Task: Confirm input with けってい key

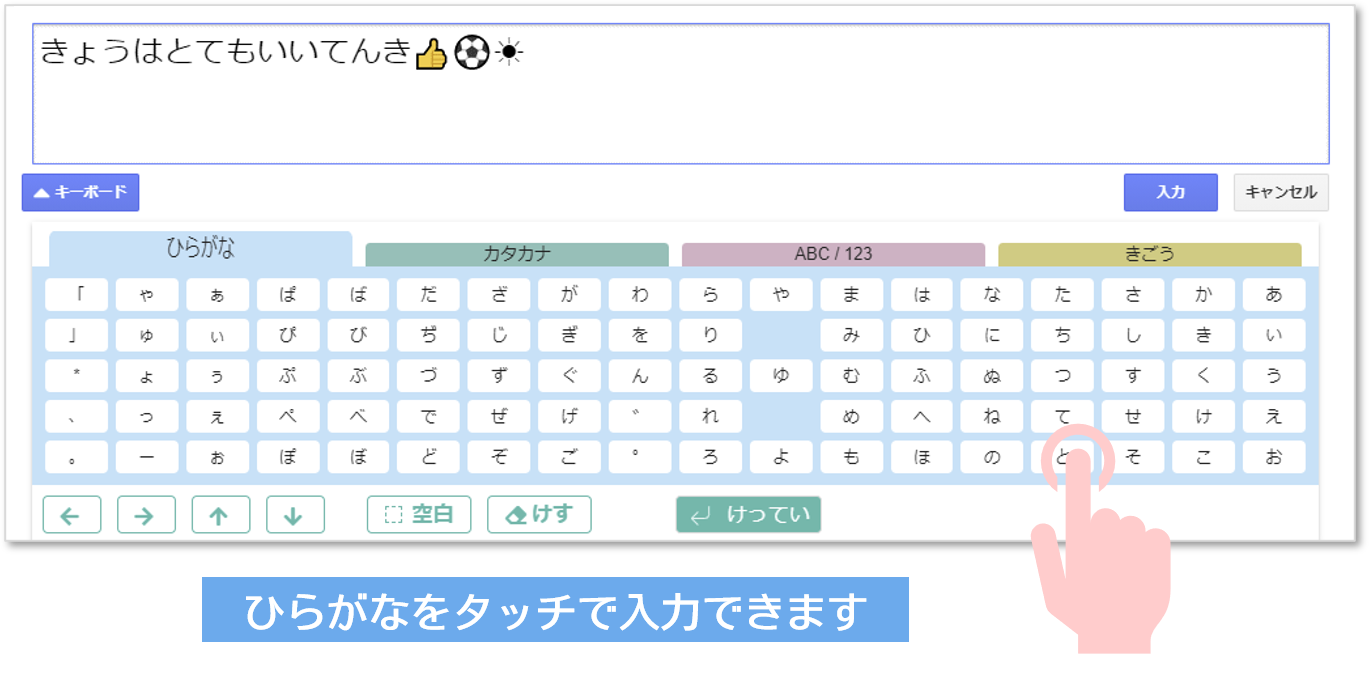Action: [x=748, y=515]
